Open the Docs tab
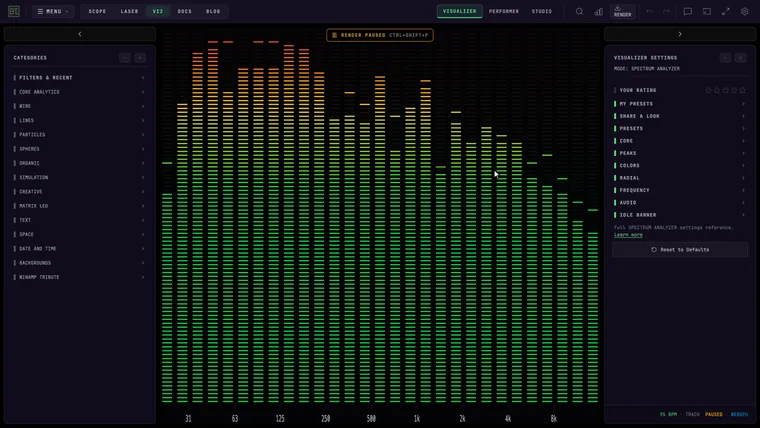Viewport: 760px width, 428px height. [x=185, y=11]
